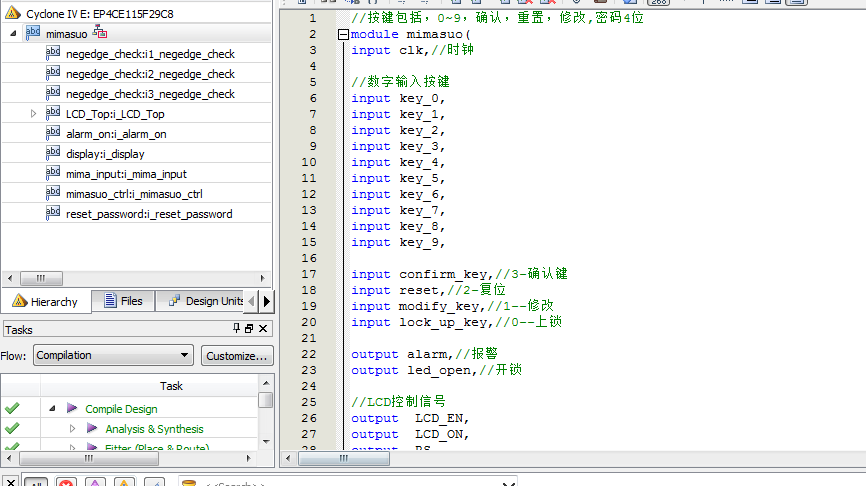866x486 pixels.
Task: Switch to the Files tab
Action: point(122,301)
